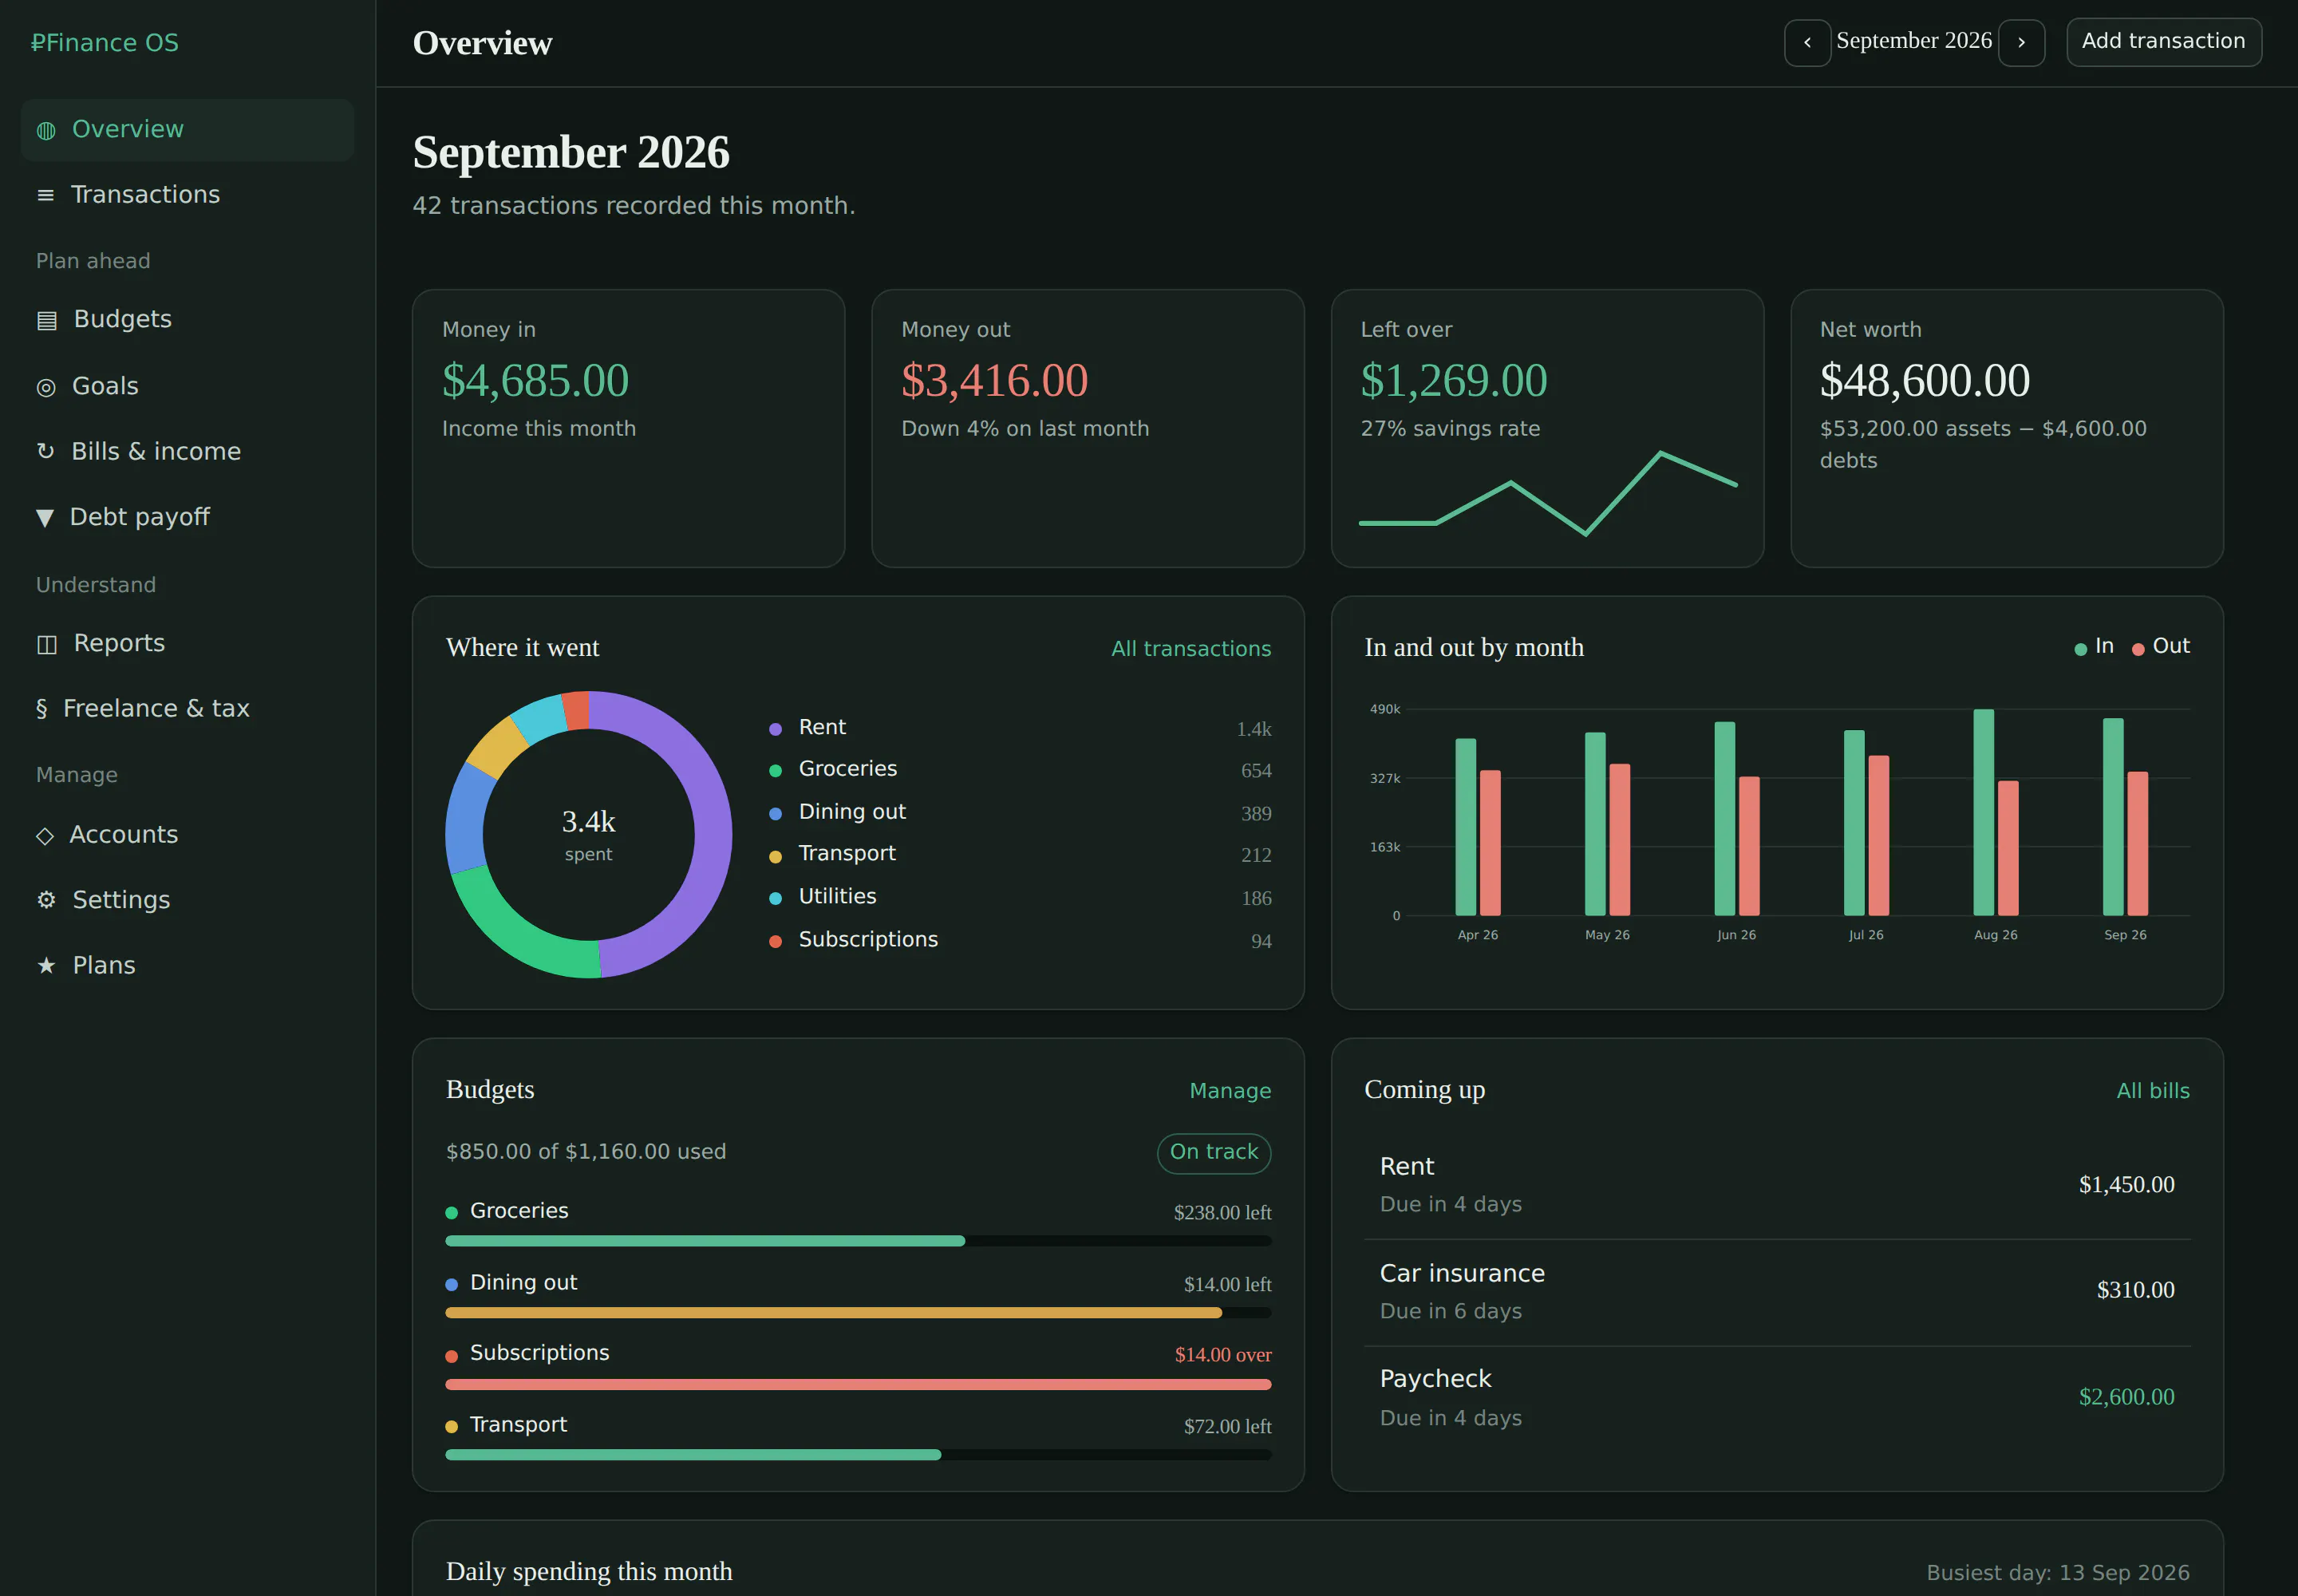Viewport: 2298px width, 1596px height.
Task: Go to previous month with left chevron
Action: (x=1807, y=42)
